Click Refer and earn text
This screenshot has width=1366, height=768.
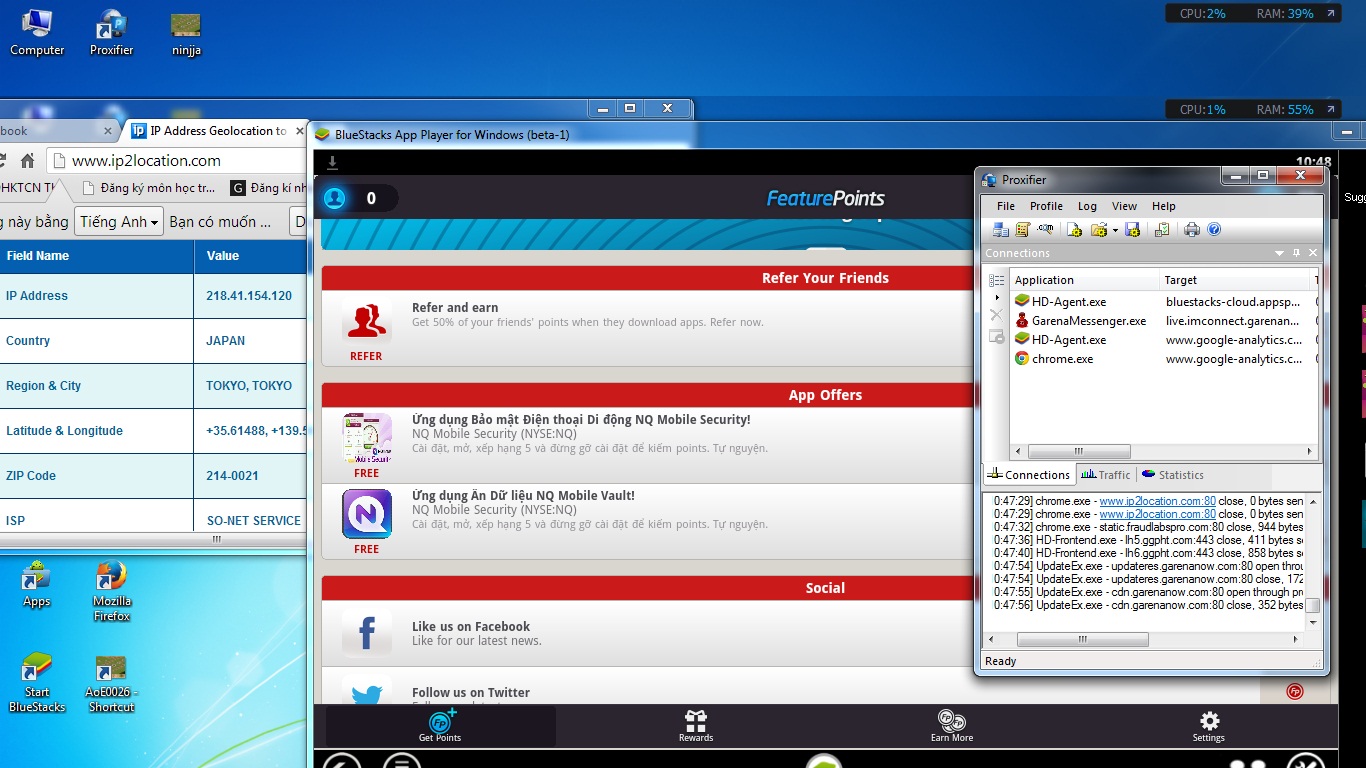pyautogui.click(x=455, y=307)
